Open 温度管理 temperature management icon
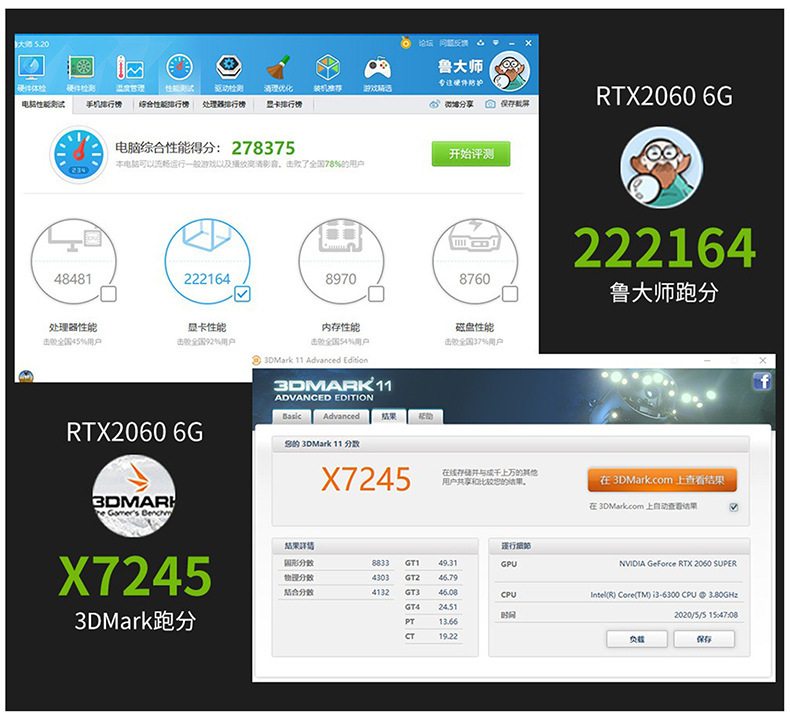Image resolution: width=790 pixels, height=721 pixels. (130, 74)
